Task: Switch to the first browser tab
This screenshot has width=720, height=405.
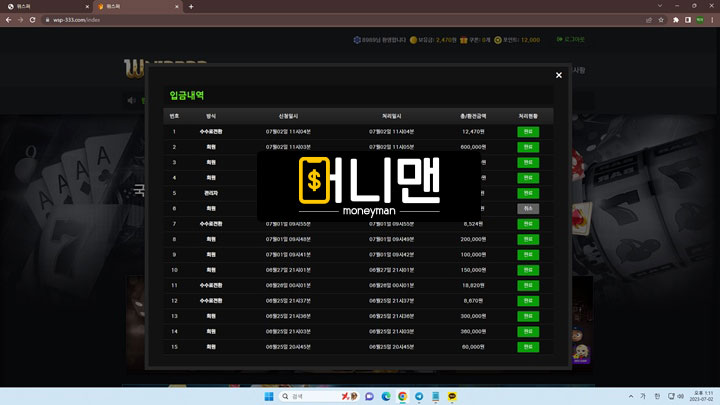Action: click(x=46, y=6)
